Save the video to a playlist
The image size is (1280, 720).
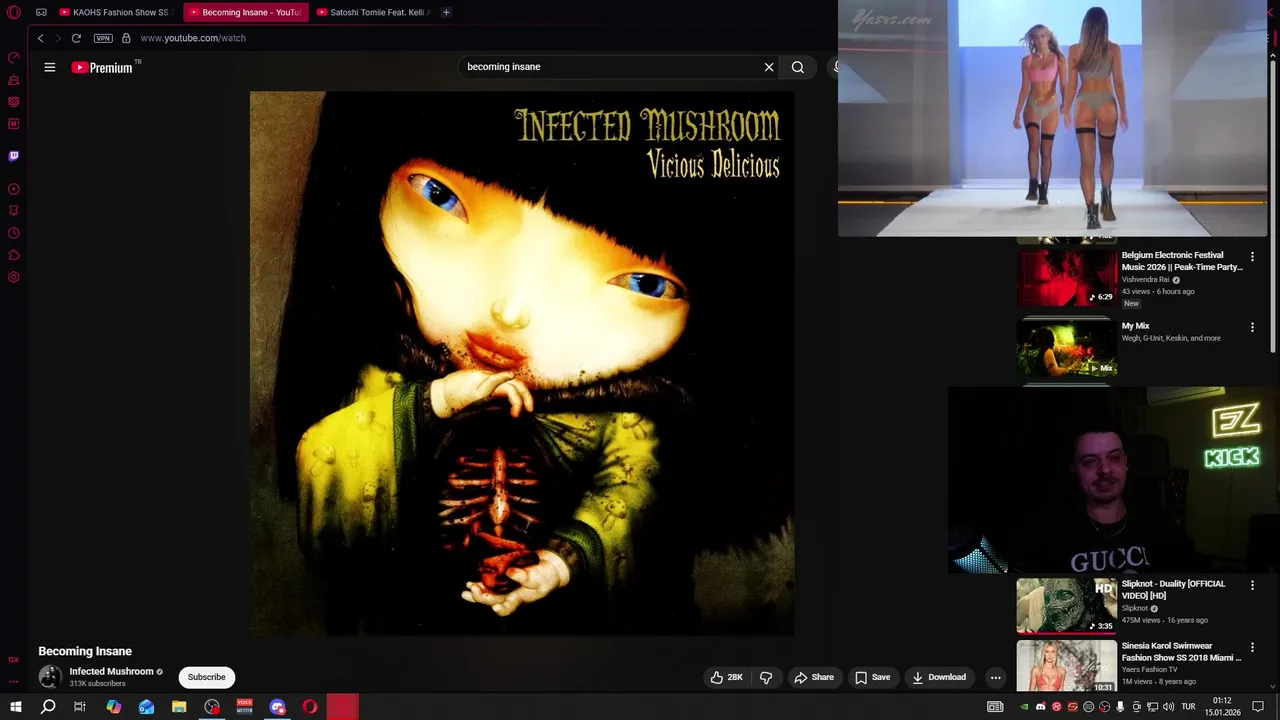(x=872, y=677)
